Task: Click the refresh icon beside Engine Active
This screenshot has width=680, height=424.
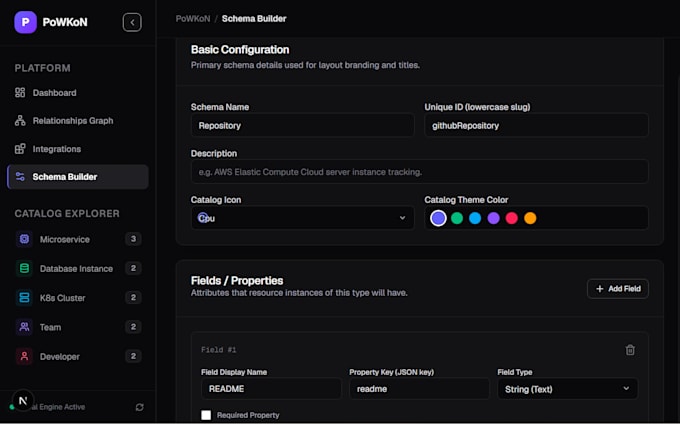Action: [x=140, y=407]
